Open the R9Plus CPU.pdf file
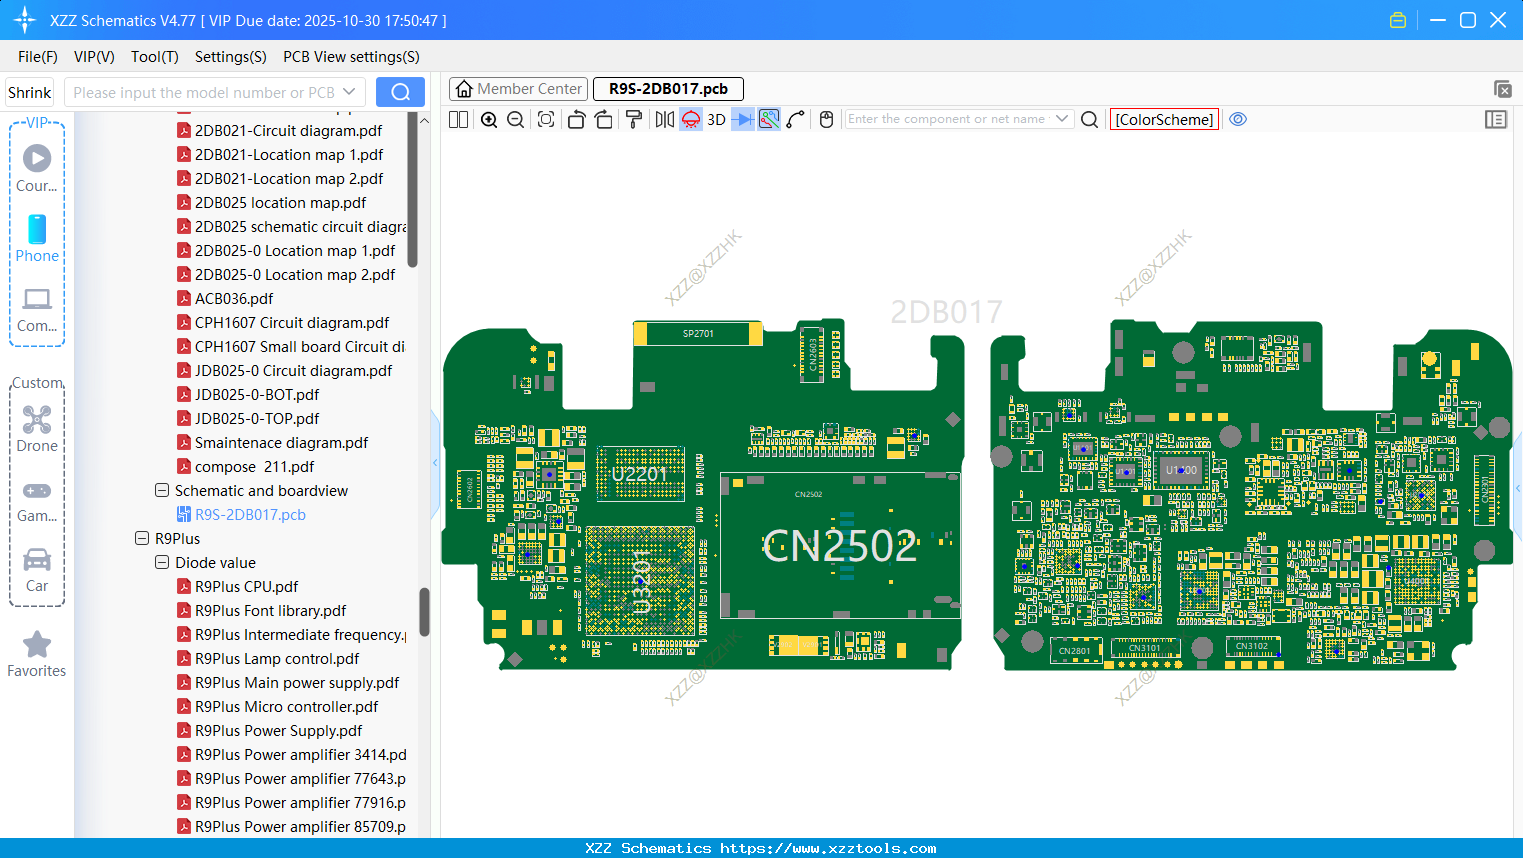 click(246, 587)
